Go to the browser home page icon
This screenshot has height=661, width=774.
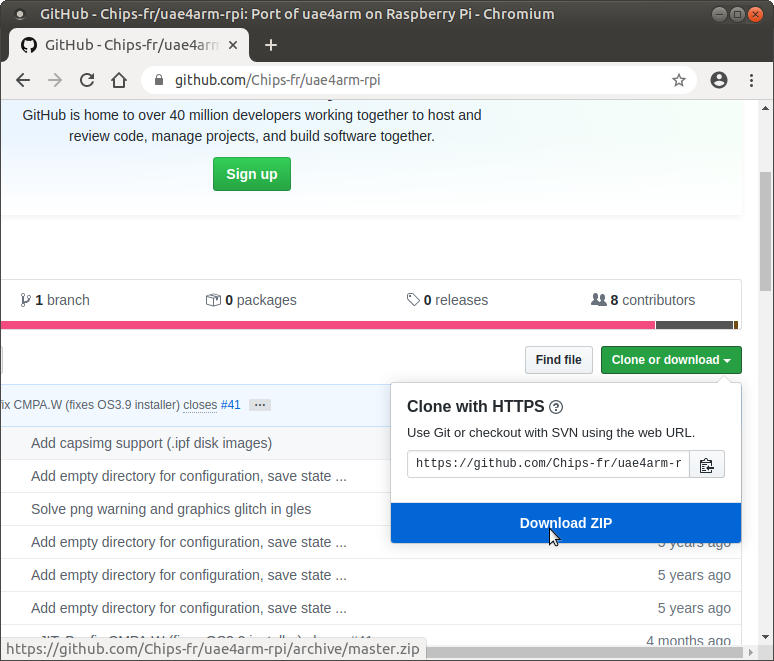(119, 80)
